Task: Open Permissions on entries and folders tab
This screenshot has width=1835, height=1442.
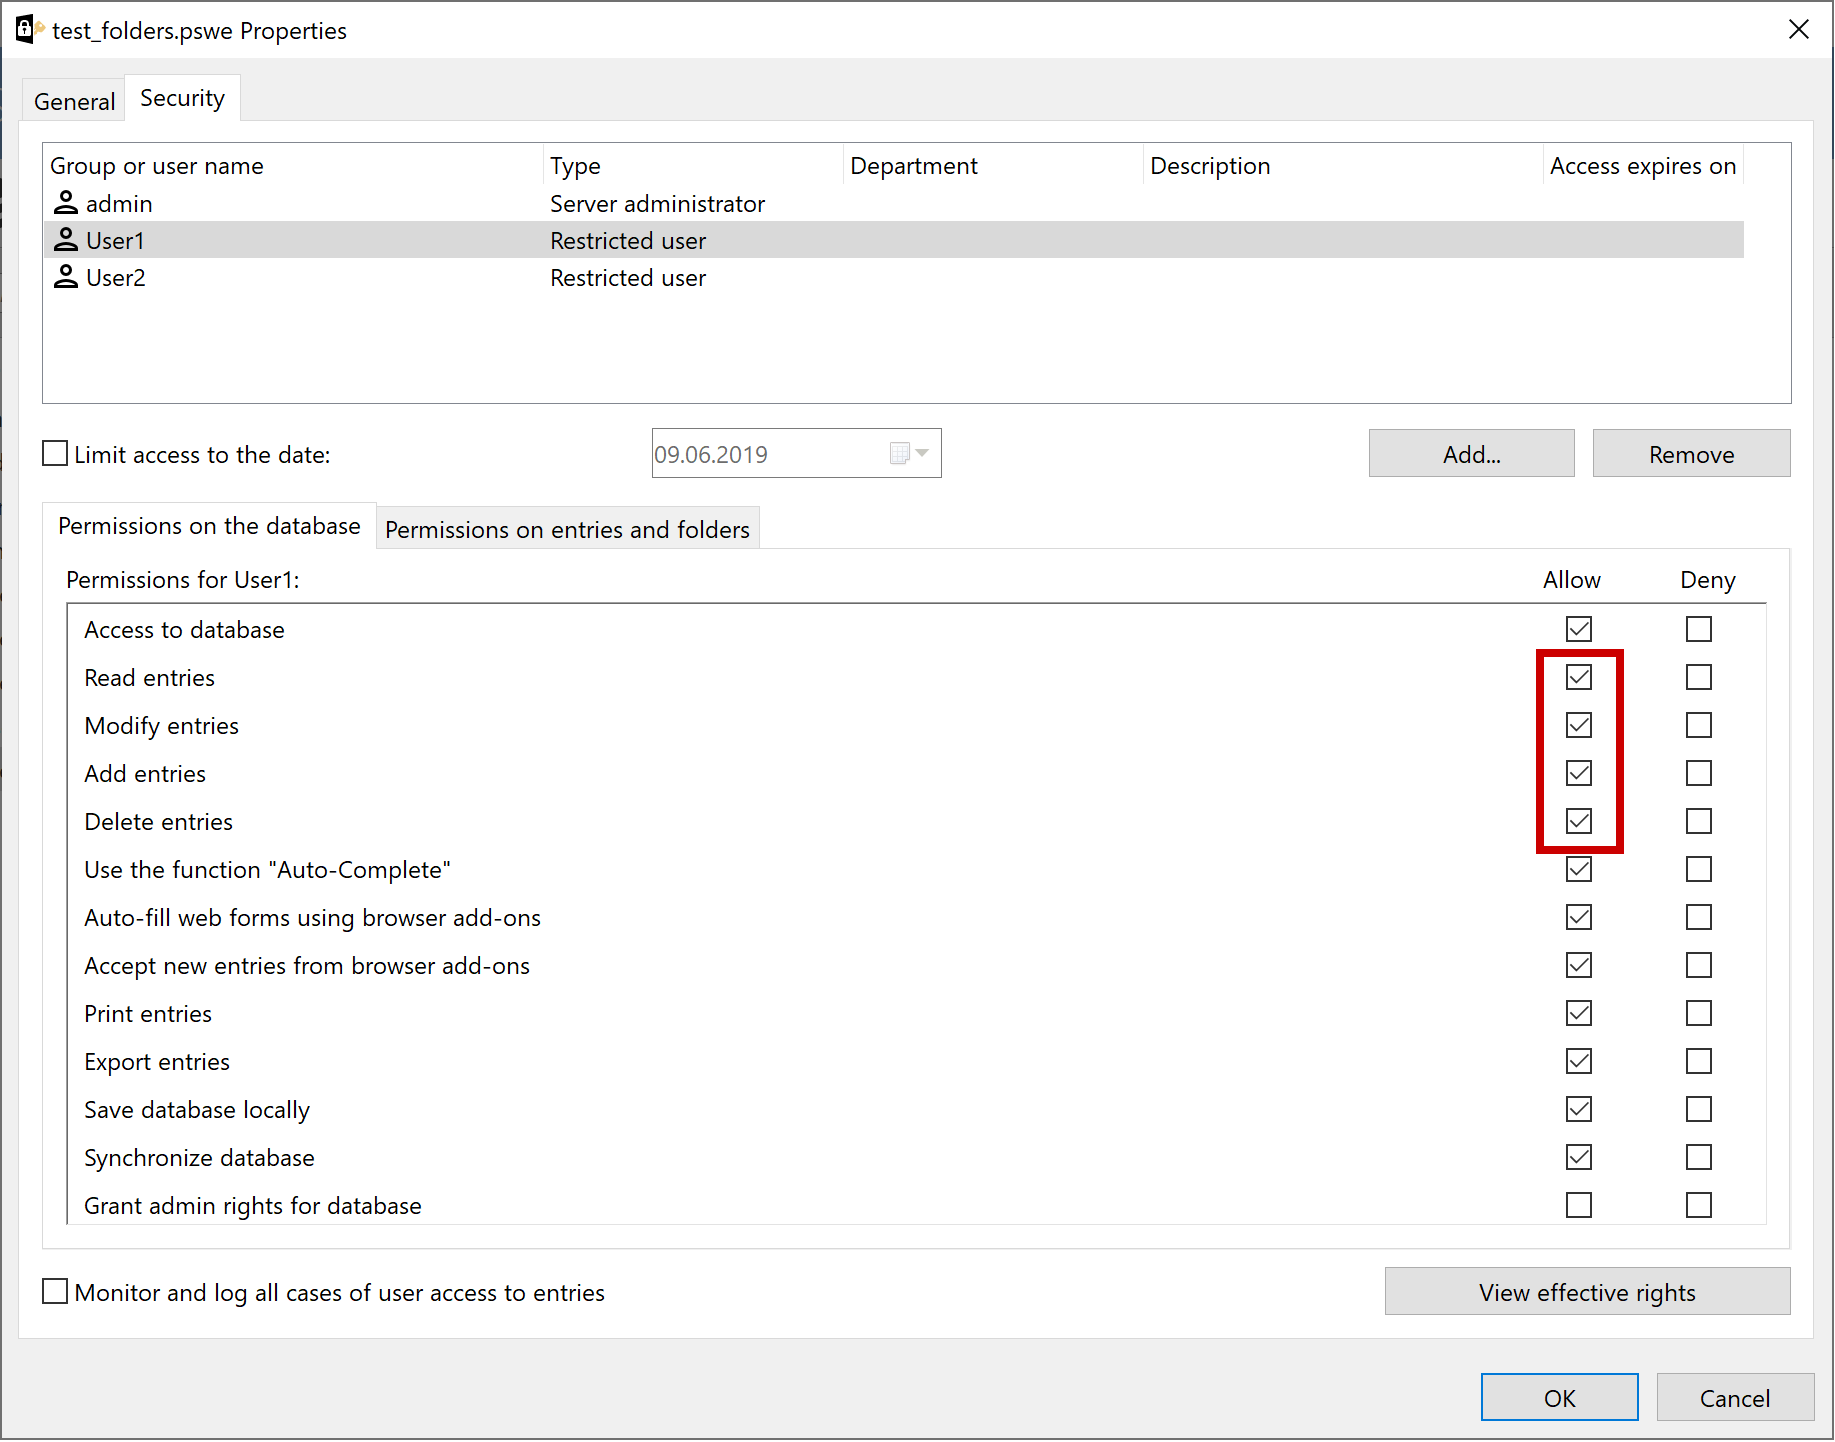Action: click(567, 529)
